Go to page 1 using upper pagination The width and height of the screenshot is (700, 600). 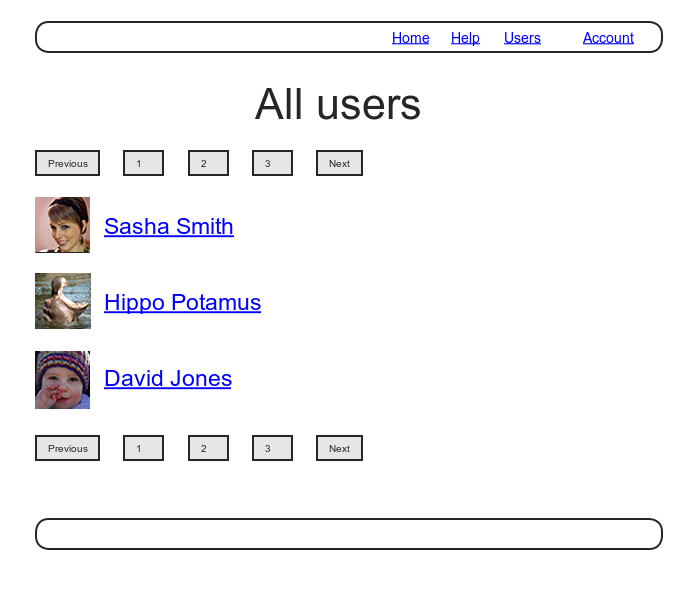(x=143, y=163)
